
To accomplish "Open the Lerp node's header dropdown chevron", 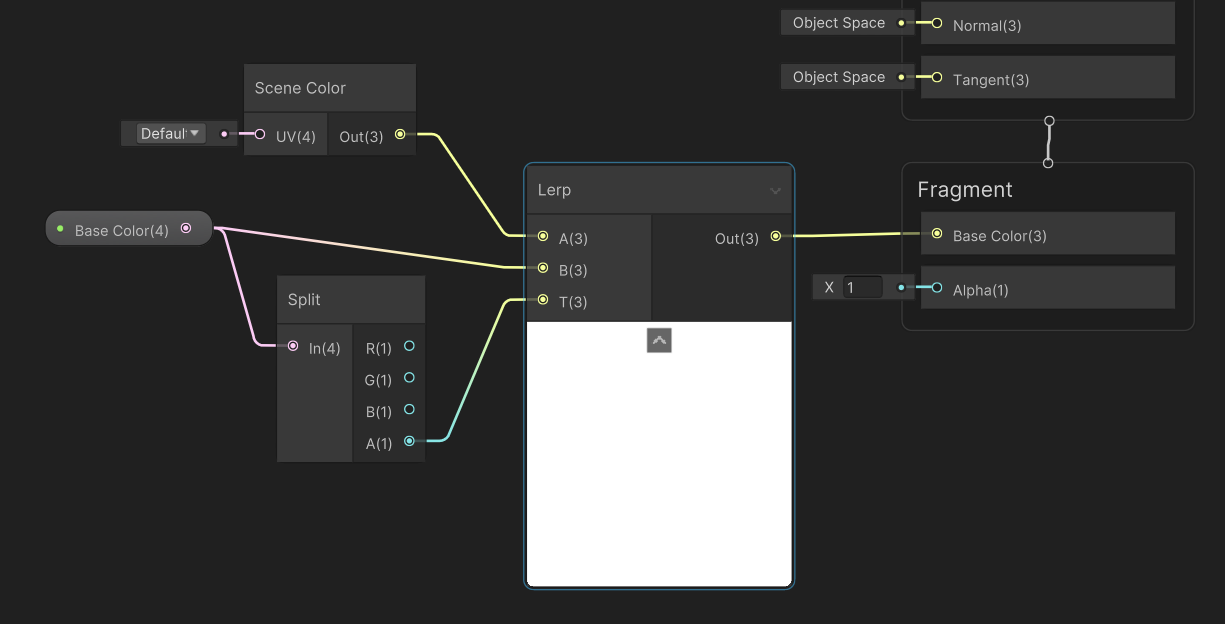I will (775, 189).
